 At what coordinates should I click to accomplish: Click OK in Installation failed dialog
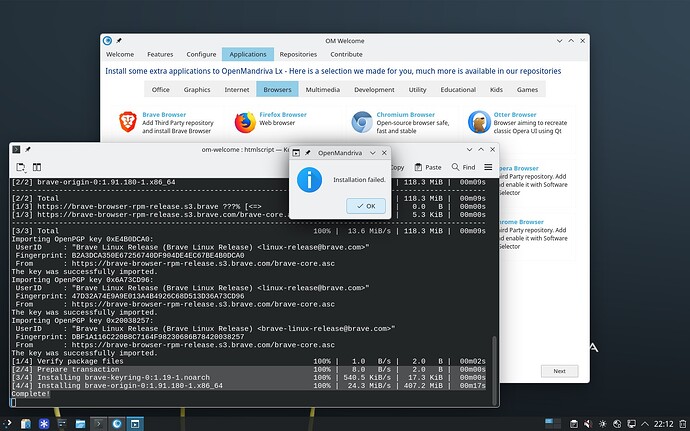[x=366, y=206]
